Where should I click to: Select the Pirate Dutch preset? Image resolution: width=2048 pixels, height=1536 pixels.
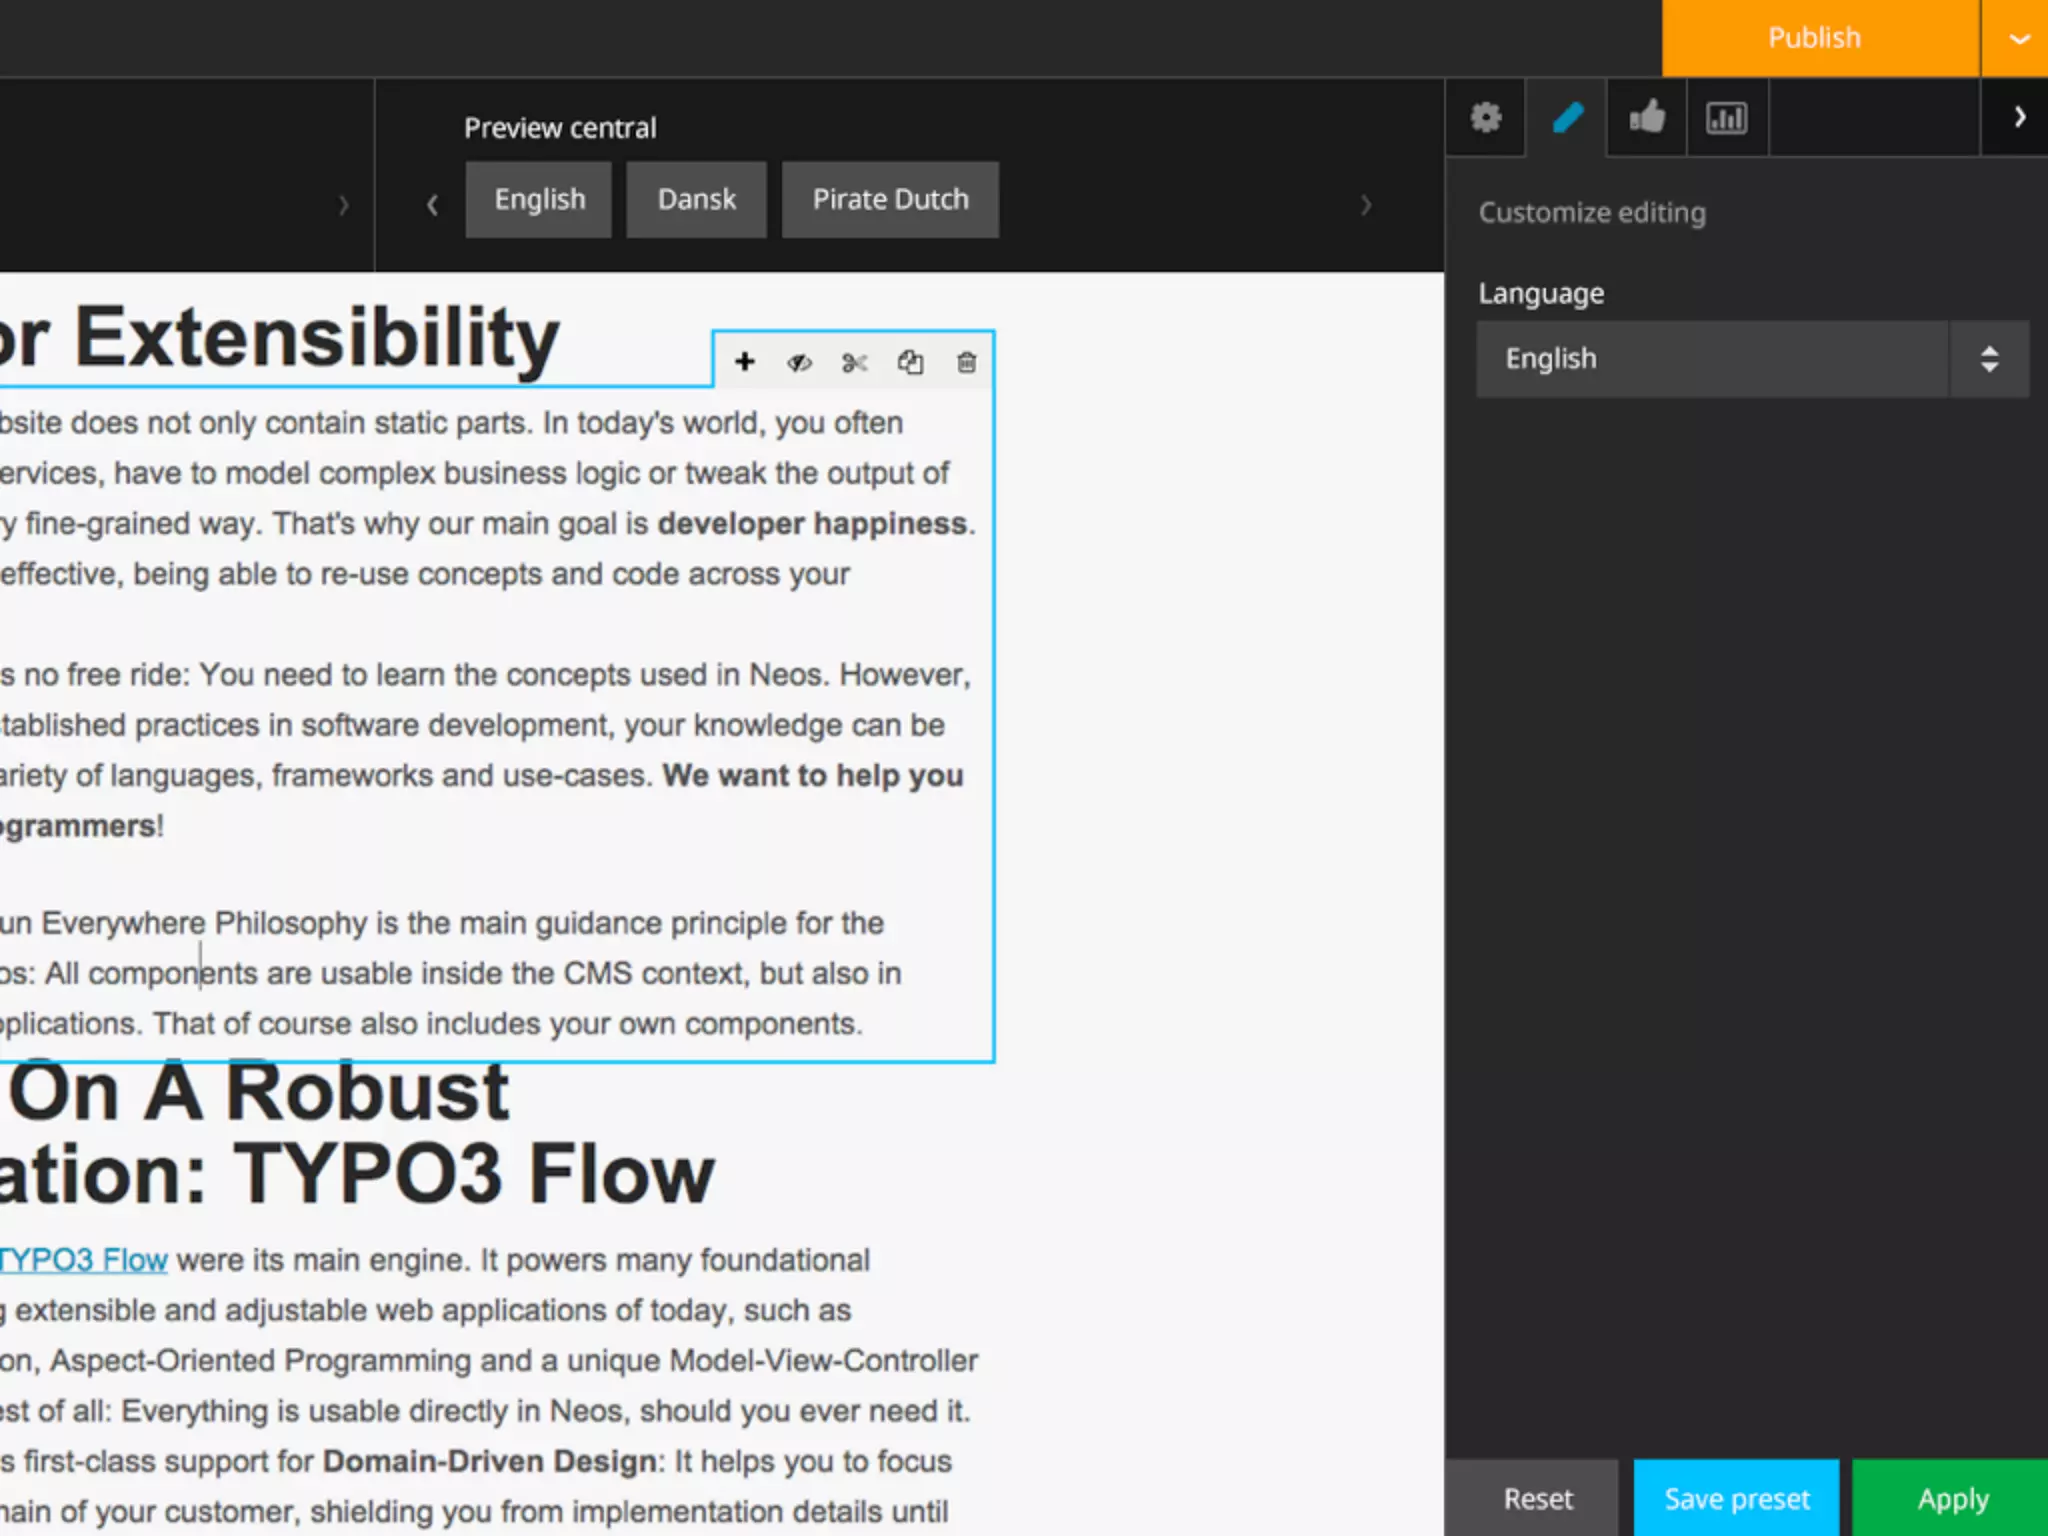point(890,200)
